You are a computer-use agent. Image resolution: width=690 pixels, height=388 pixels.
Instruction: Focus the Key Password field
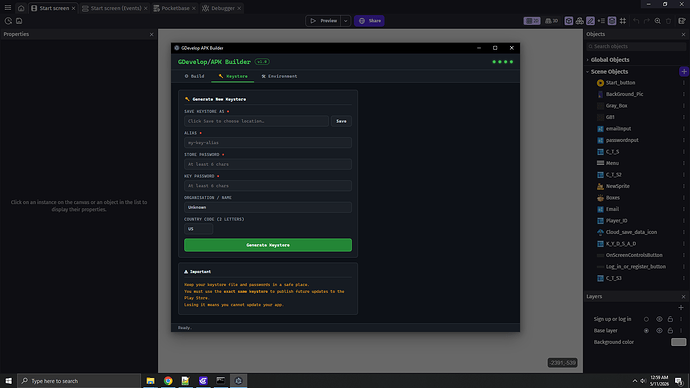pos(268,186)
